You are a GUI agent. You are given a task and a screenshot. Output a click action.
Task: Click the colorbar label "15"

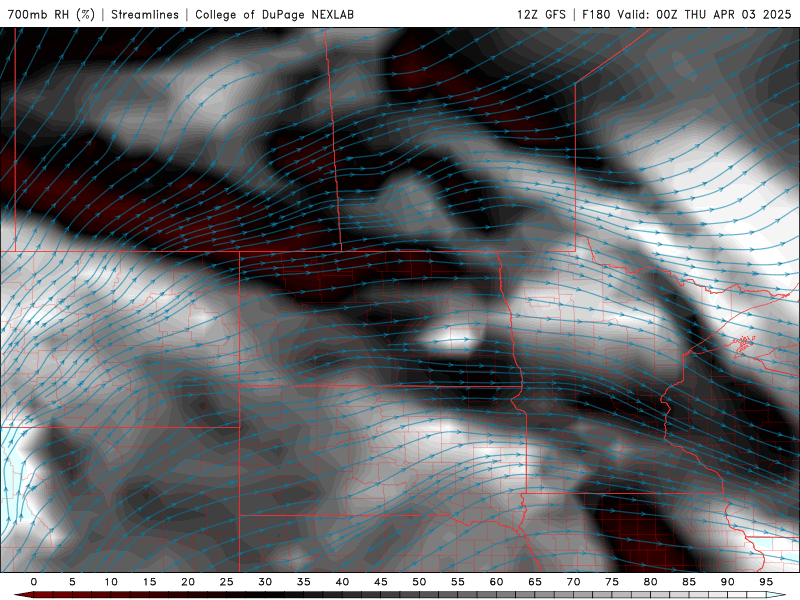coord(149,582)
